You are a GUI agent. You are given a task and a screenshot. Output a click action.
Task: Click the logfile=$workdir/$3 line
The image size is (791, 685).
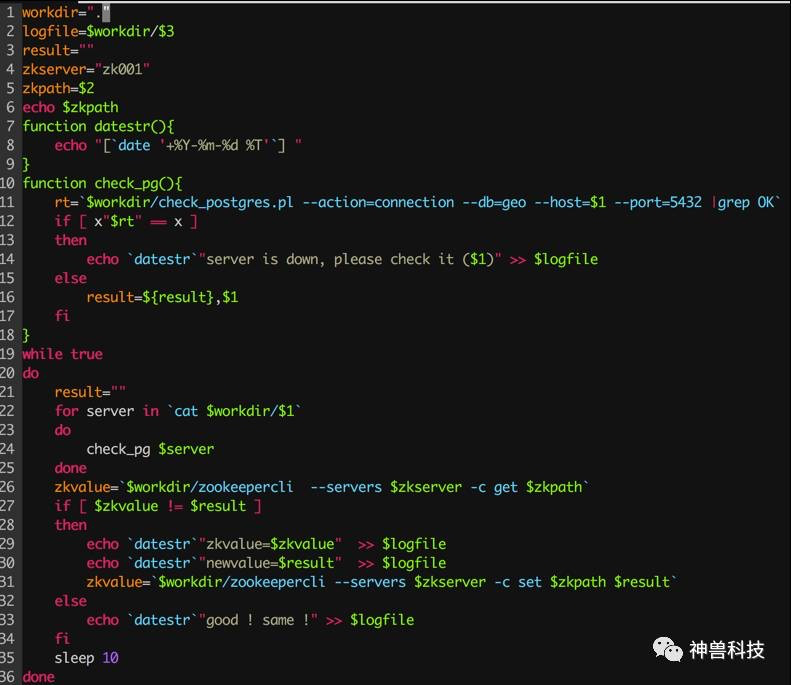98,31
